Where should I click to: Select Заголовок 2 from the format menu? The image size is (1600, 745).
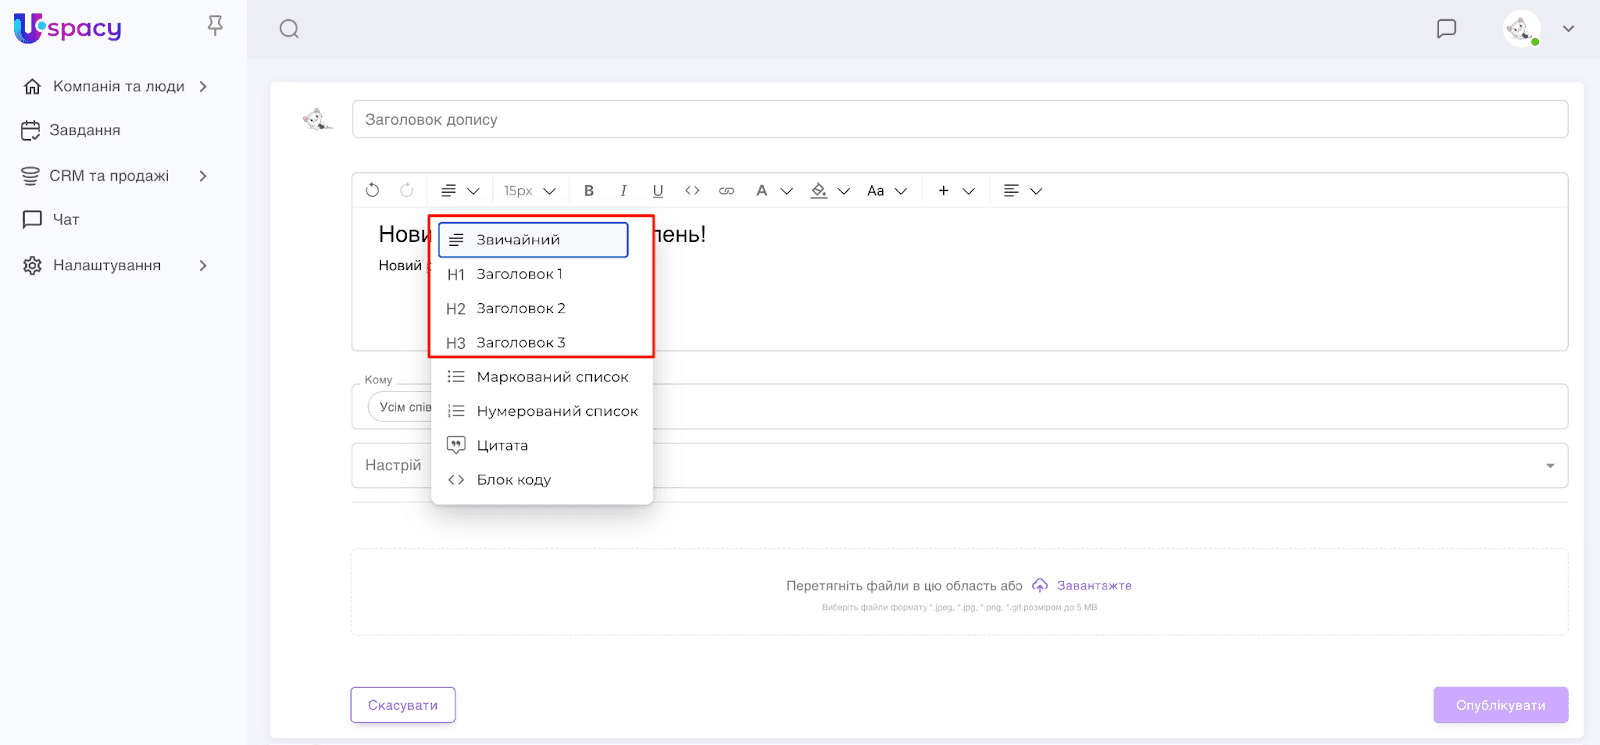click(x=520, y=309)
